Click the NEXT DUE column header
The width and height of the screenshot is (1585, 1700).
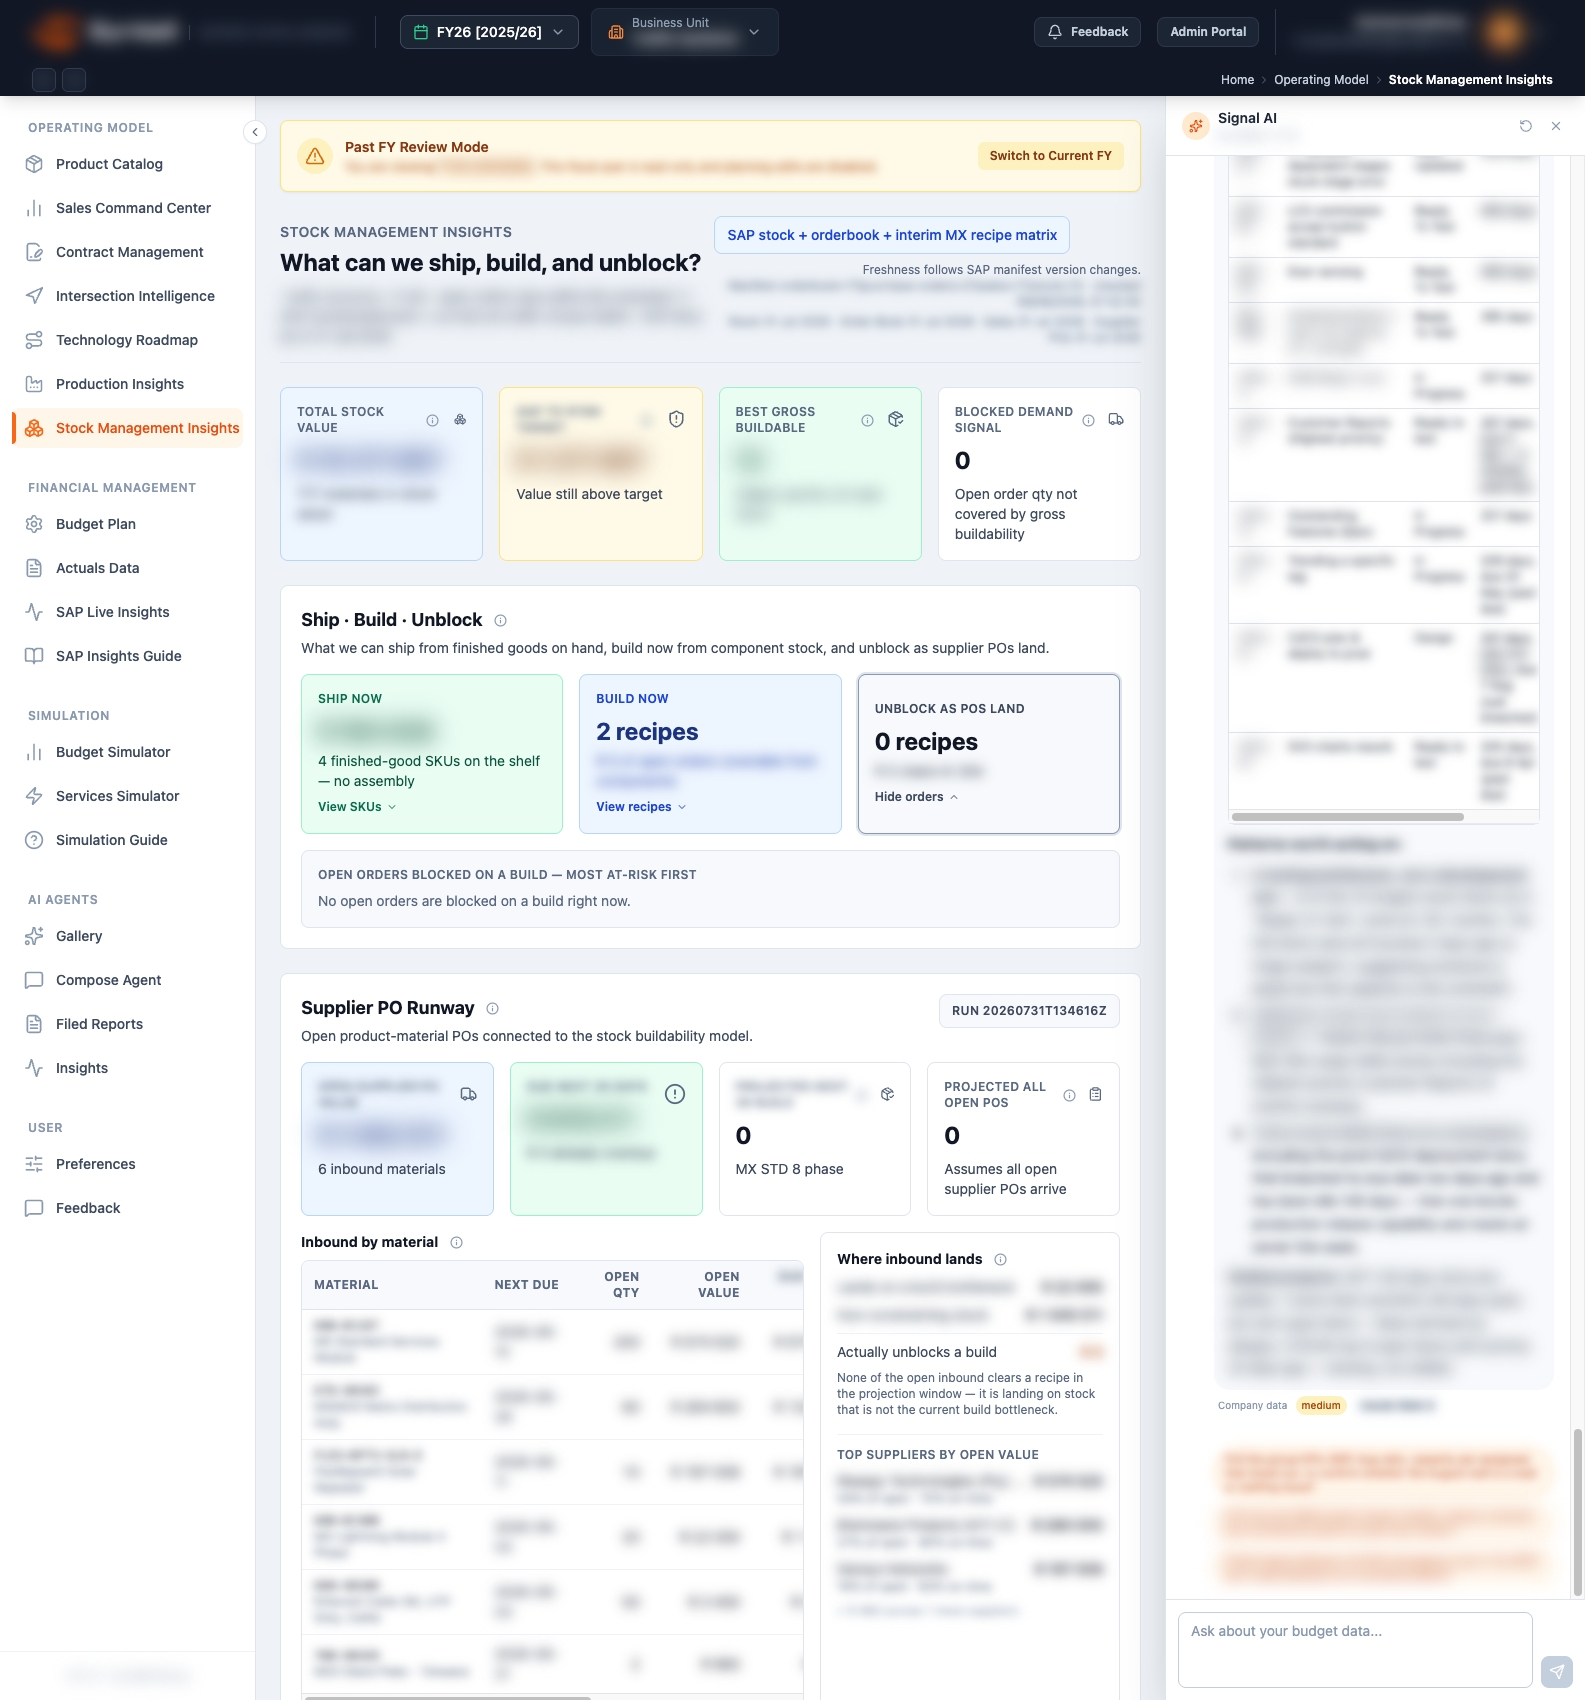[x=526, y=1285]
